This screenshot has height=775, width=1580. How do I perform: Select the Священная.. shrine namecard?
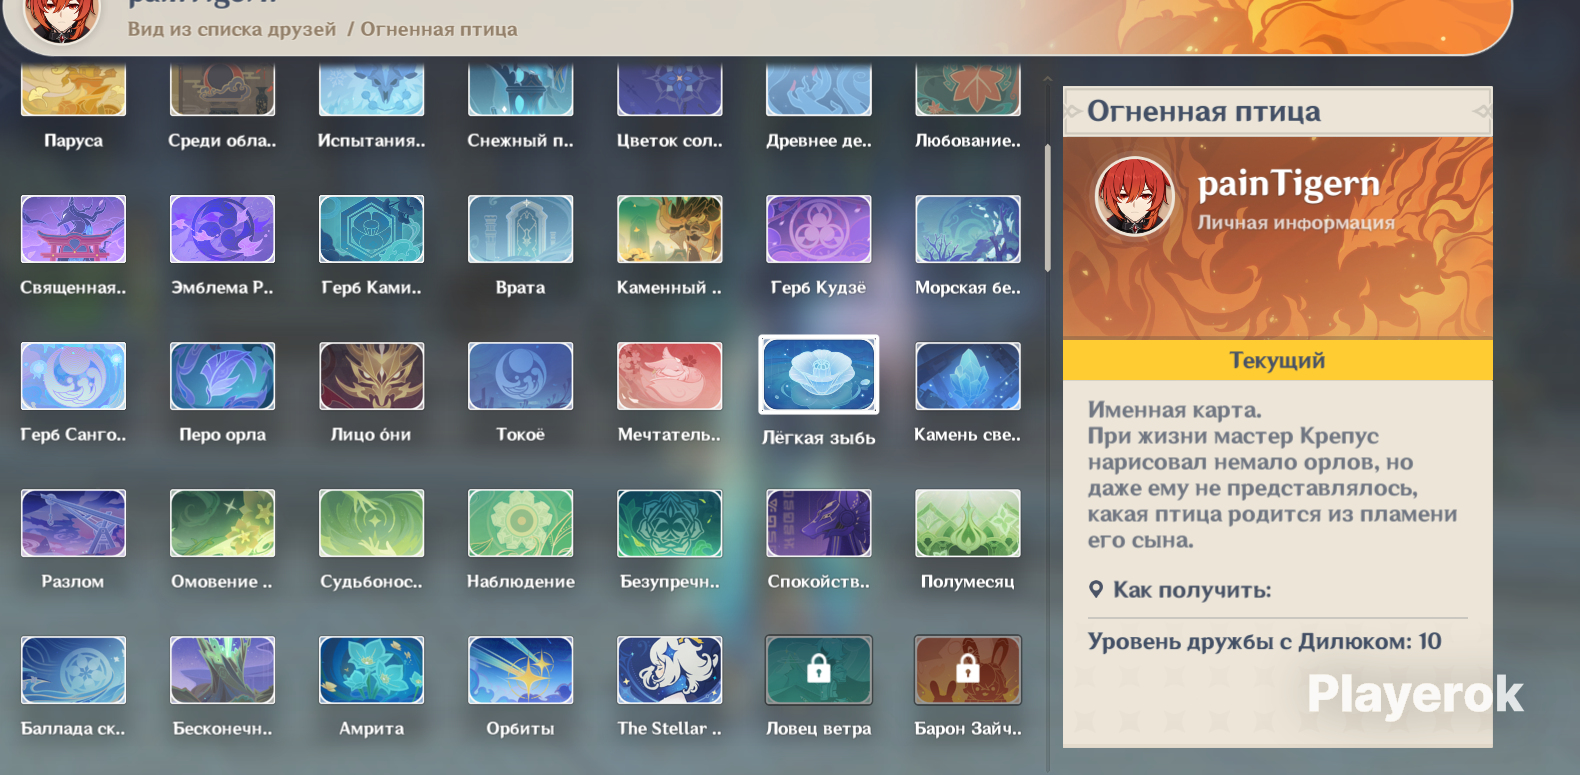pos(73,229)
